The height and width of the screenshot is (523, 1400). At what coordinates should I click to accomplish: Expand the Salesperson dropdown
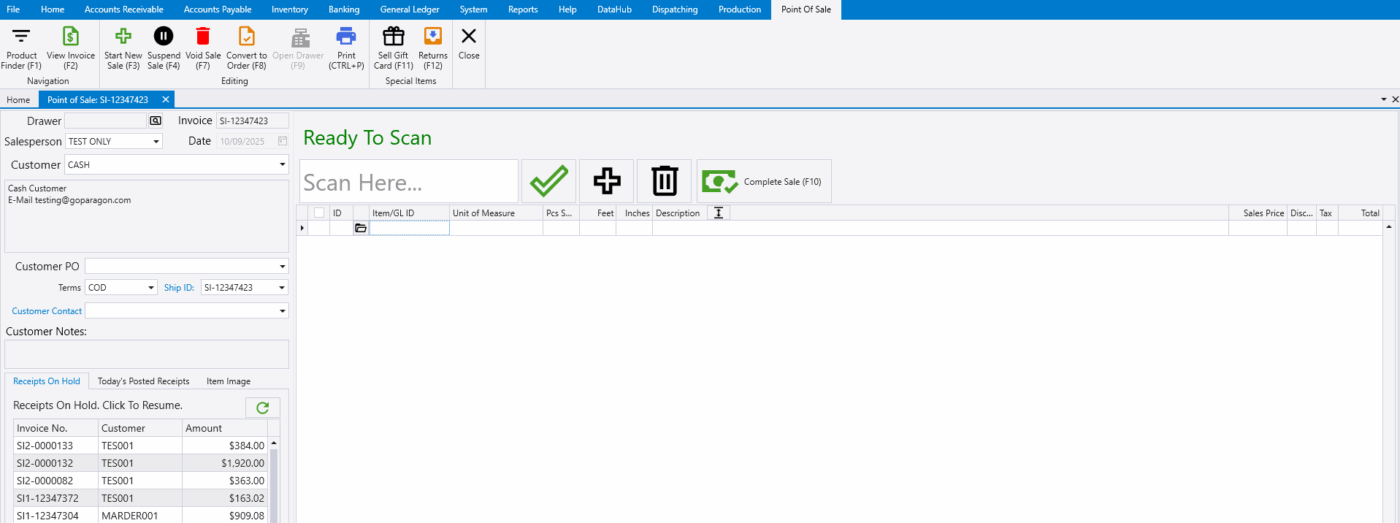[156, 142]
